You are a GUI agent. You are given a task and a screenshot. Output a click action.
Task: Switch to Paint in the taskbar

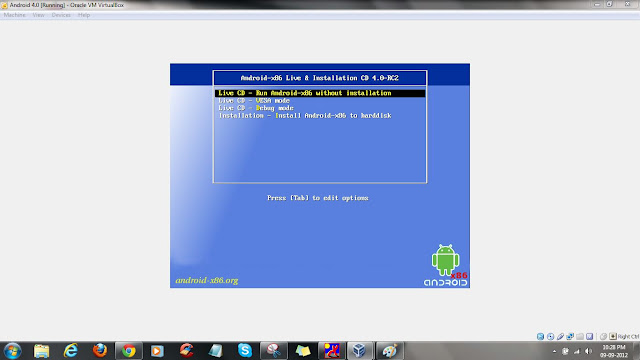click(x=389, y=351)
